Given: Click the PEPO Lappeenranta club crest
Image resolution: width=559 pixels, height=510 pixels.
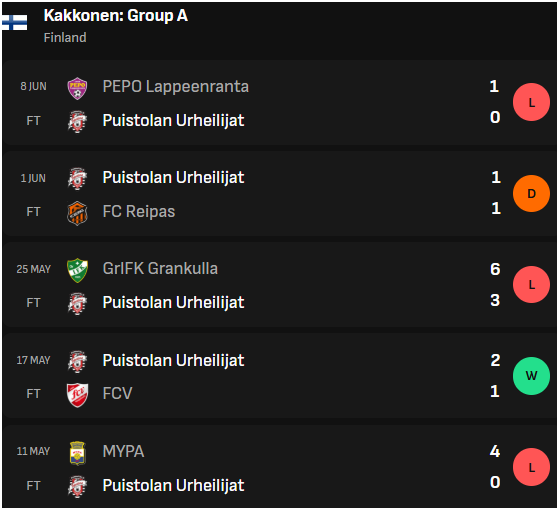Looking at the screenshot, I should [77, 88].
